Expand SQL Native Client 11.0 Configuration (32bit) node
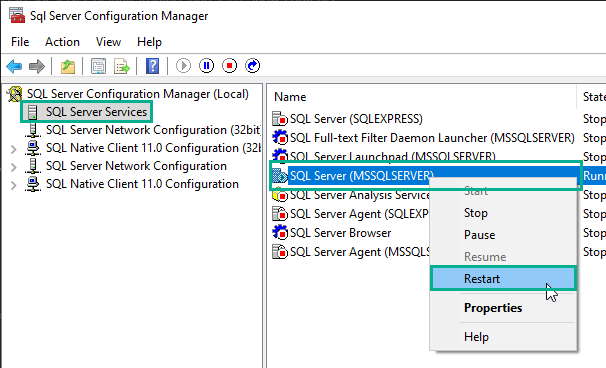The image size is (606, 368). click(x=14, y=149)
